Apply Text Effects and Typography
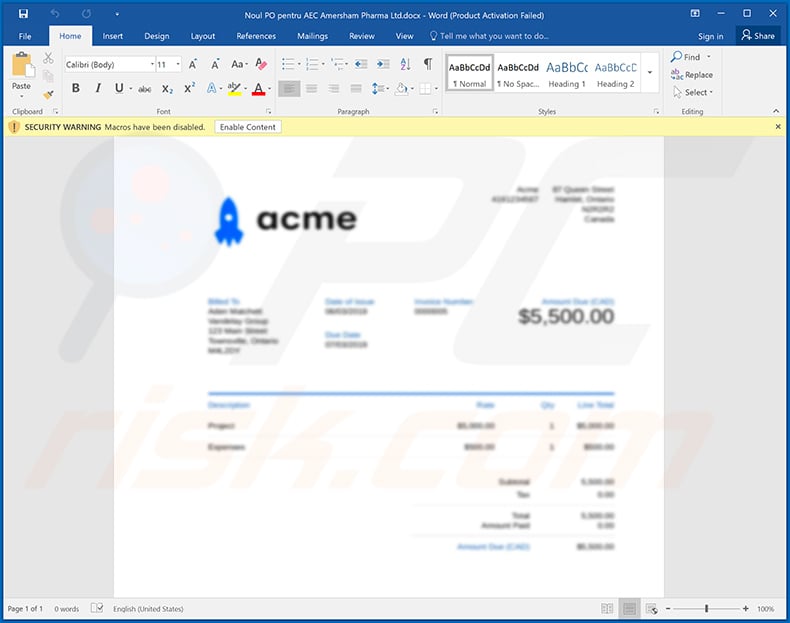The height and width of the screenshot is (623, 790). pos(212,89)
